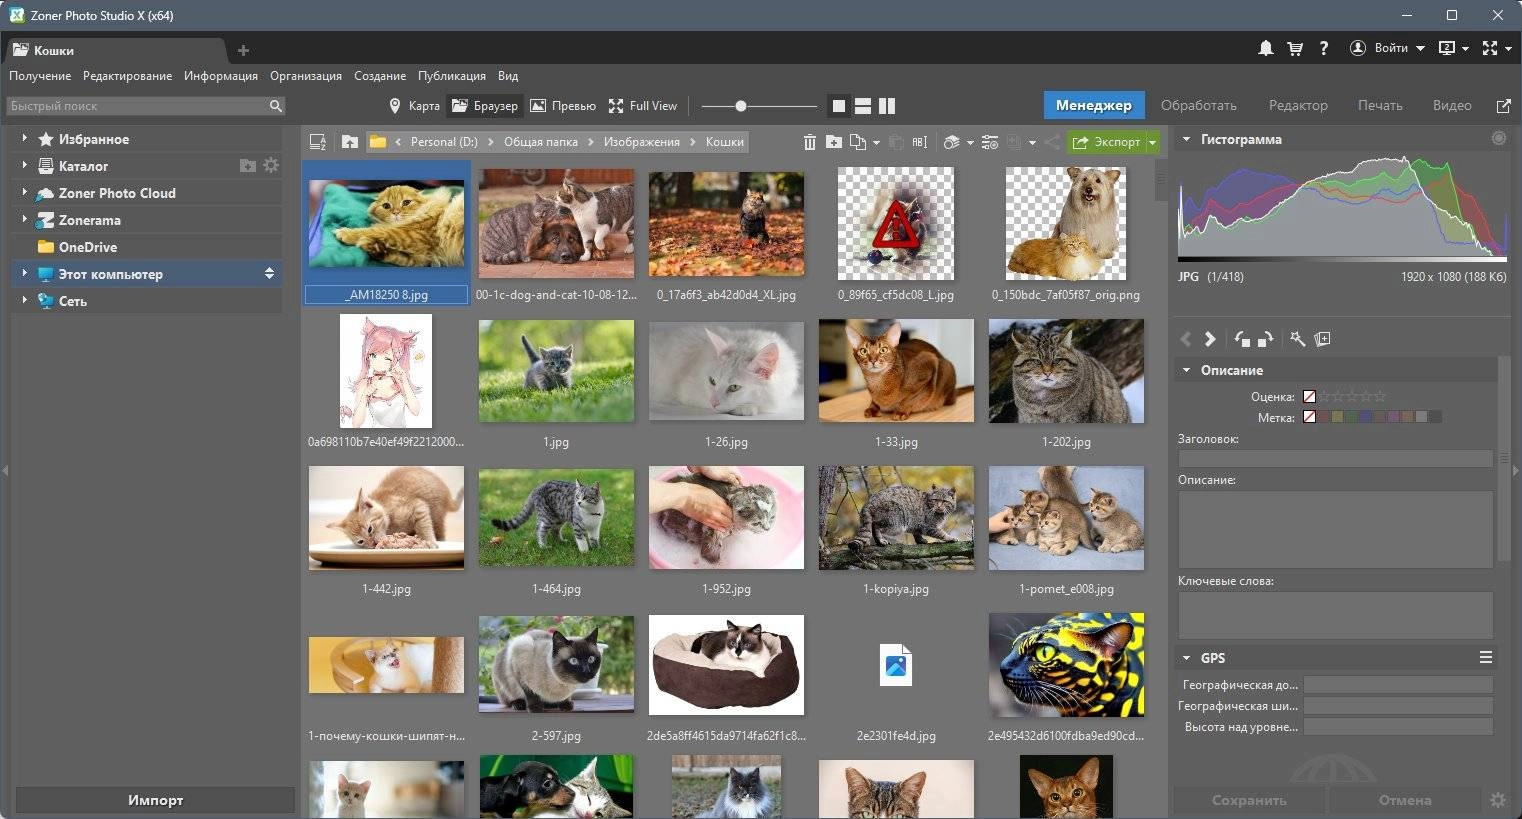Expand the Избранное tree item

[24, 138]
